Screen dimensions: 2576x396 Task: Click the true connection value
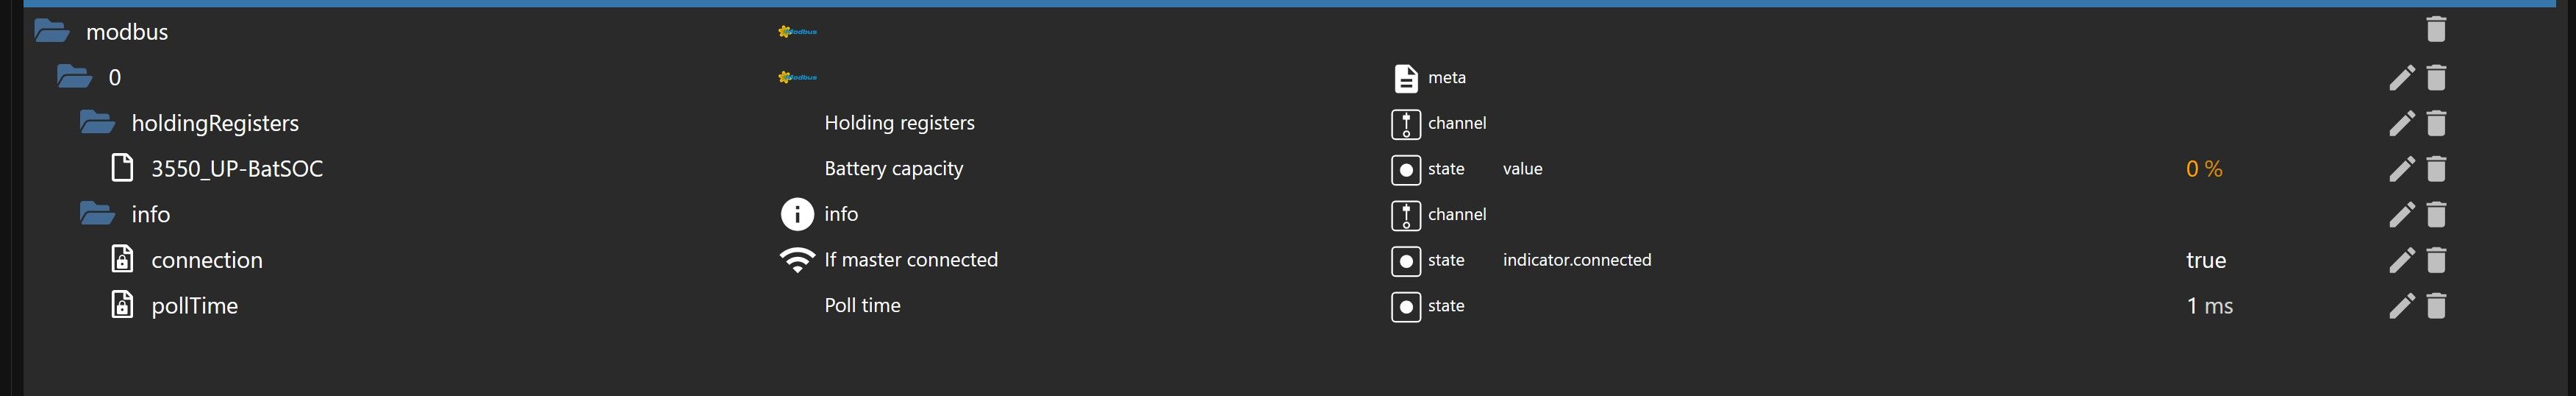coord(2205,261)
